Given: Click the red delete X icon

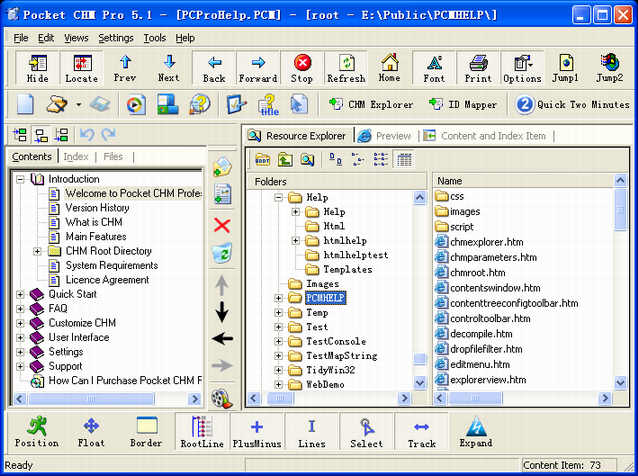Looking at the screenshot, I should click(222, 225).
